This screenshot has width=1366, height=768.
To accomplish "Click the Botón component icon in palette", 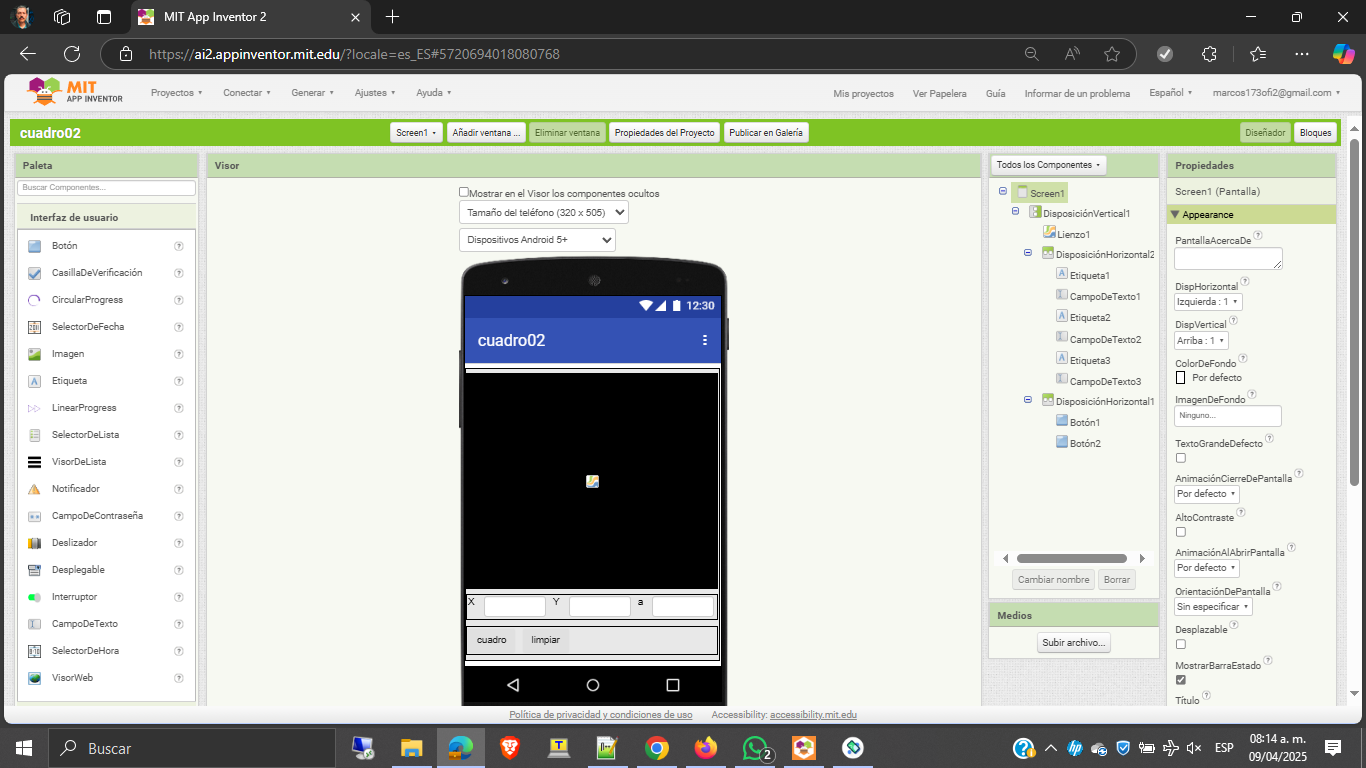I will coord(34,246).
